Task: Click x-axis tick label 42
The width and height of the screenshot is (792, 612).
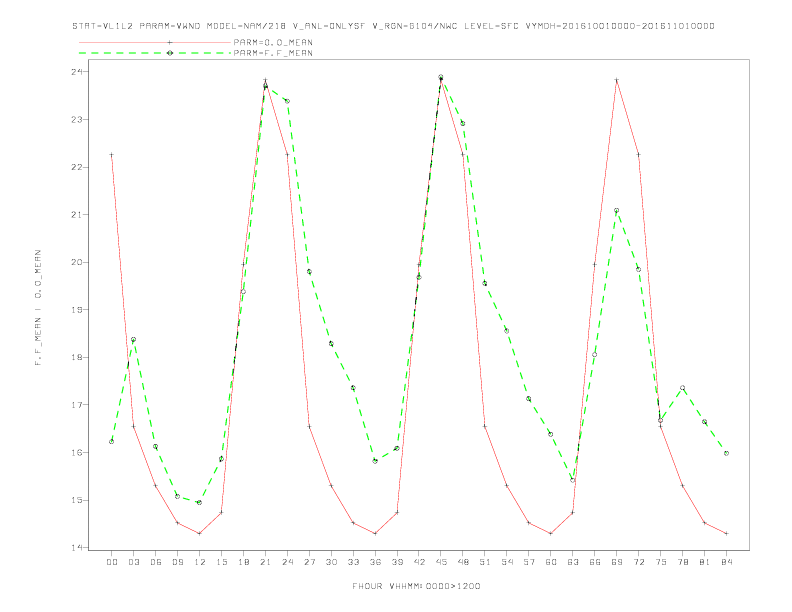Action: point(419,562)
